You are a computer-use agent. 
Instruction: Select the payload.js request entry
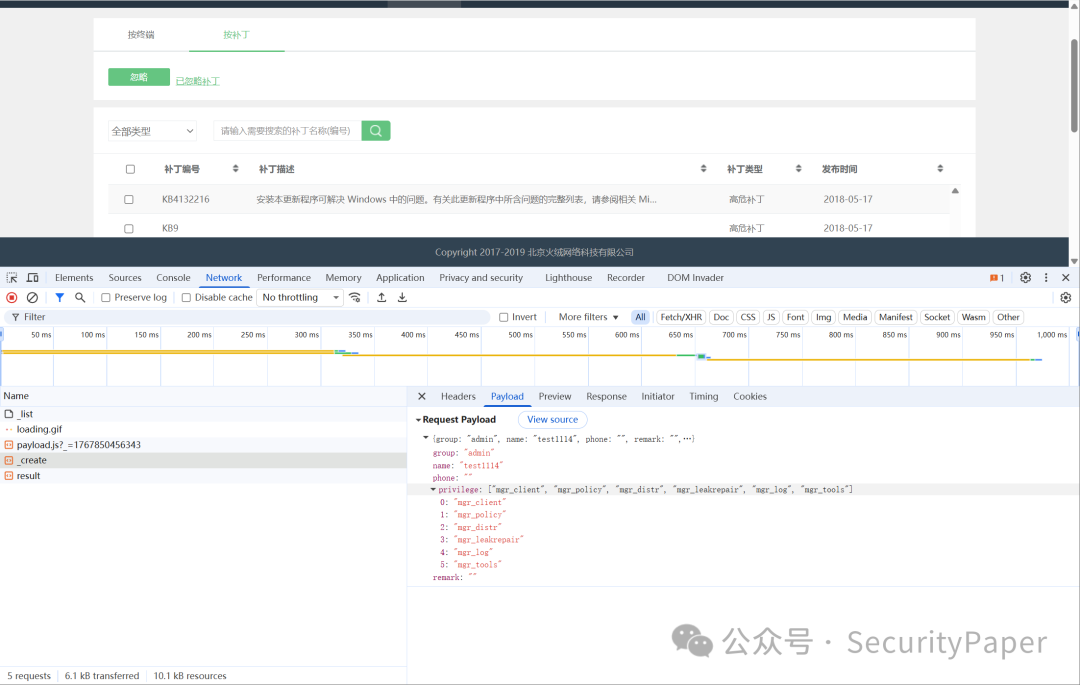pos(203,445)
